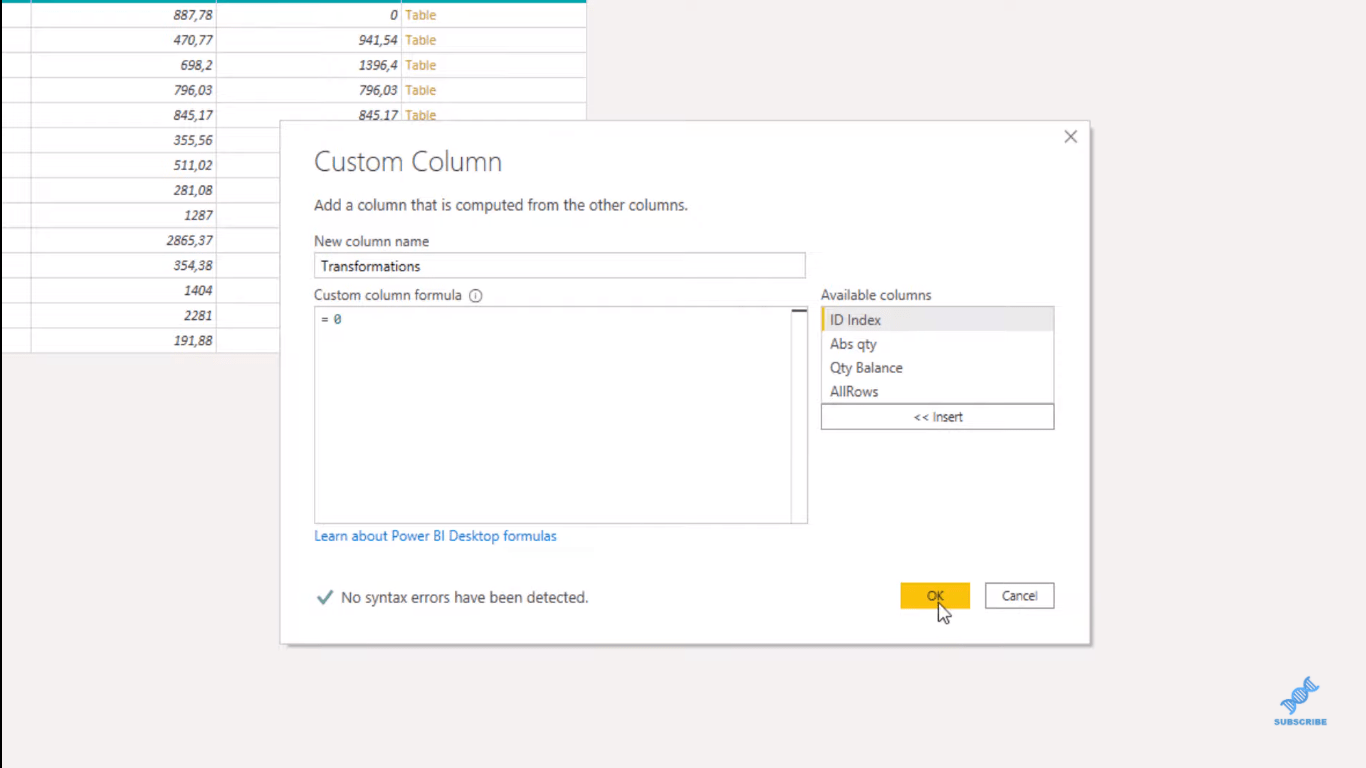The image size is (1366, 768).
Task: Click in the custom column formula box
Action: coord(552,415)
